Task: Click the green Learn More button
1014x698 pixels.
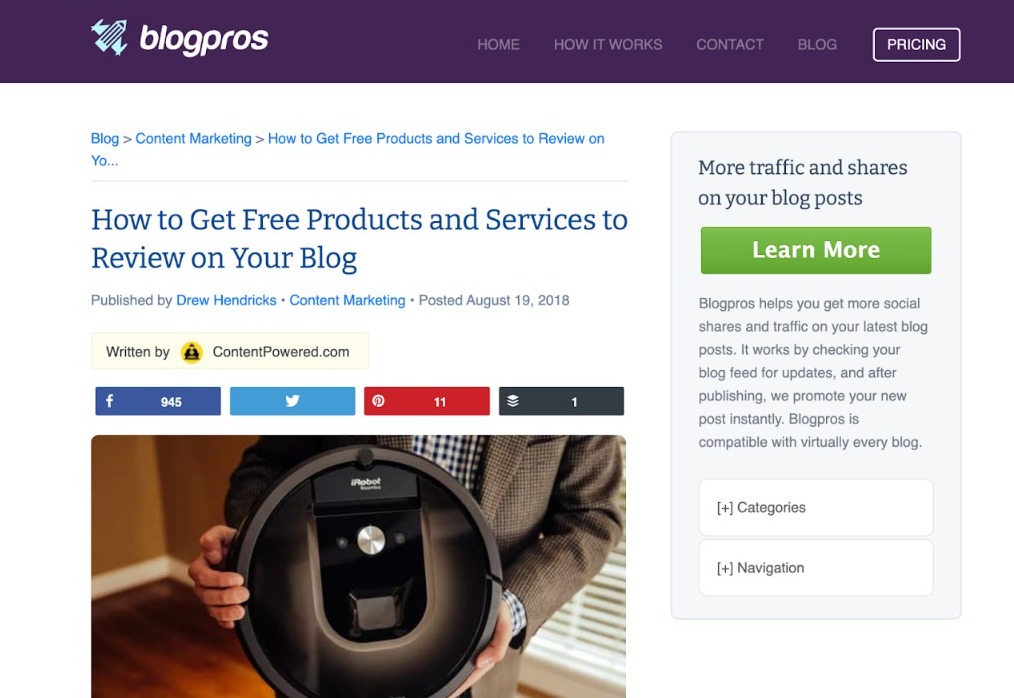Action: tap(816, 250)
